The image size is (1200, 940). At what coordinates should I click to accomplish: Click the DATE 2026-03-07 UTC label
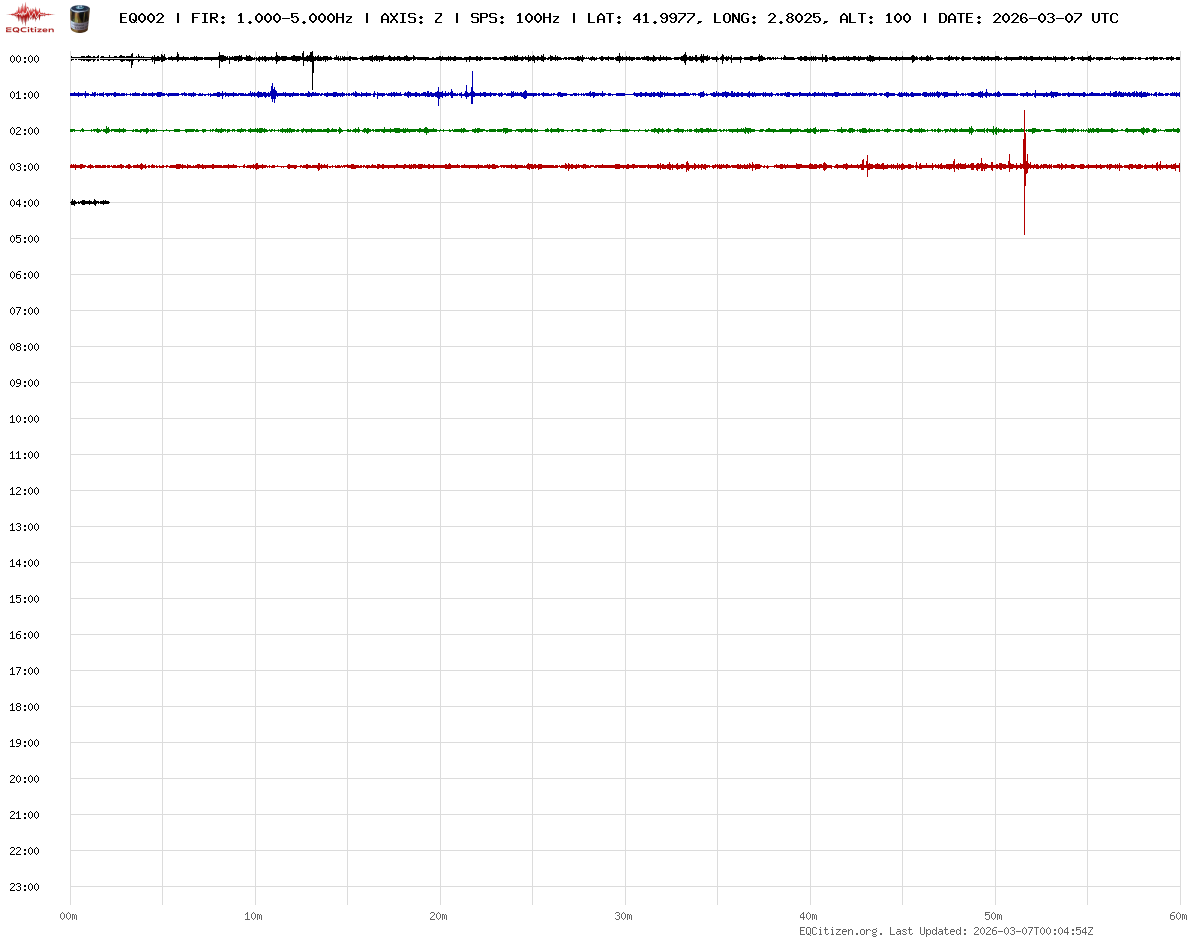coord(1028,18)
